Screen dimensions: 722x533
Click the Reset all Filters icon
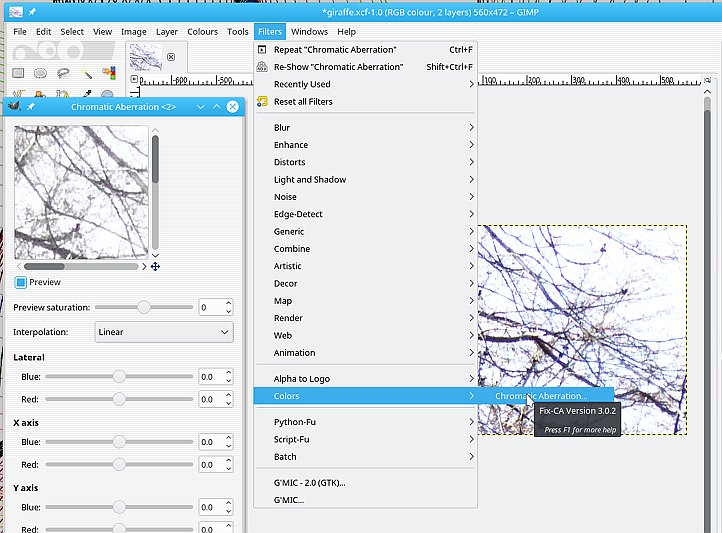pyautogui.click(x=262, y=101)
